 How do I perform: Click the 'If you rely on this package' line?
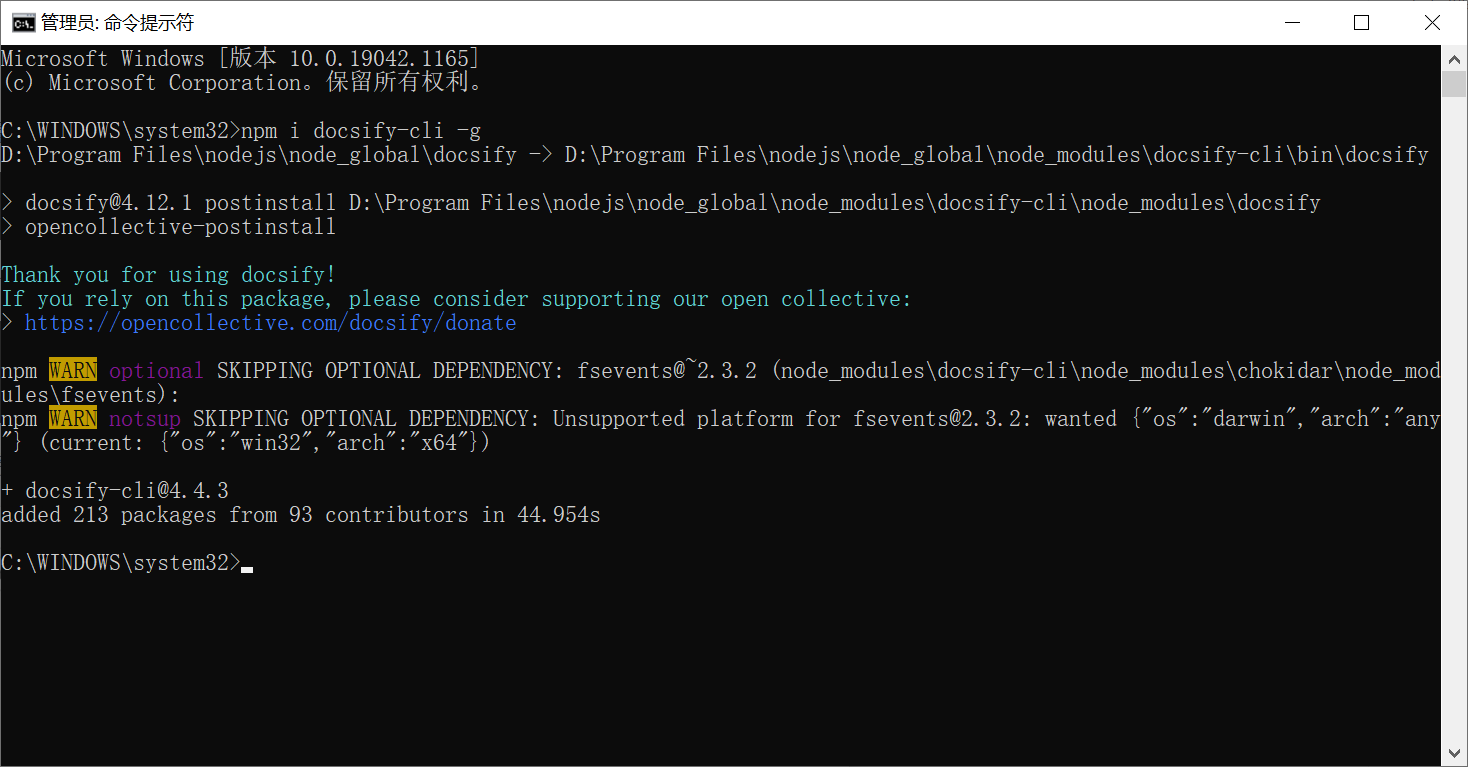tap(457, 299)
